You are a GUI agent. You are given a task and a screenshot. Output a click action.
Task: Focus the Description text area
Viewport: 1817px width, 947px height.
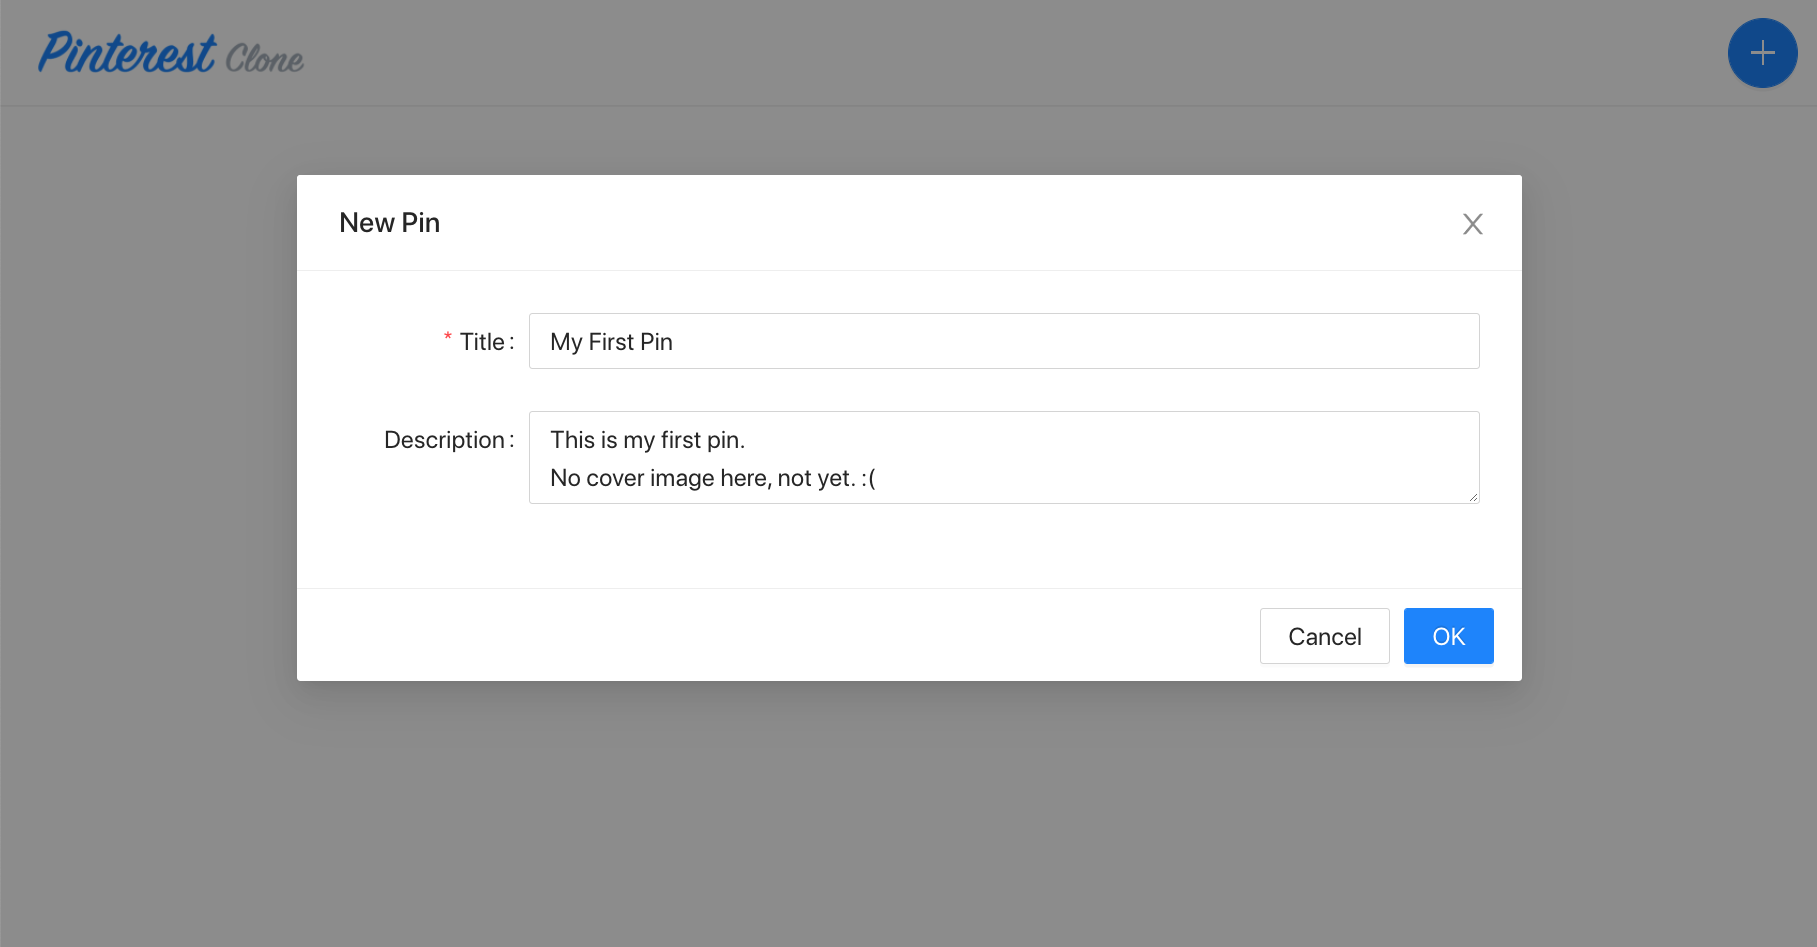[x=1004, y=457]
